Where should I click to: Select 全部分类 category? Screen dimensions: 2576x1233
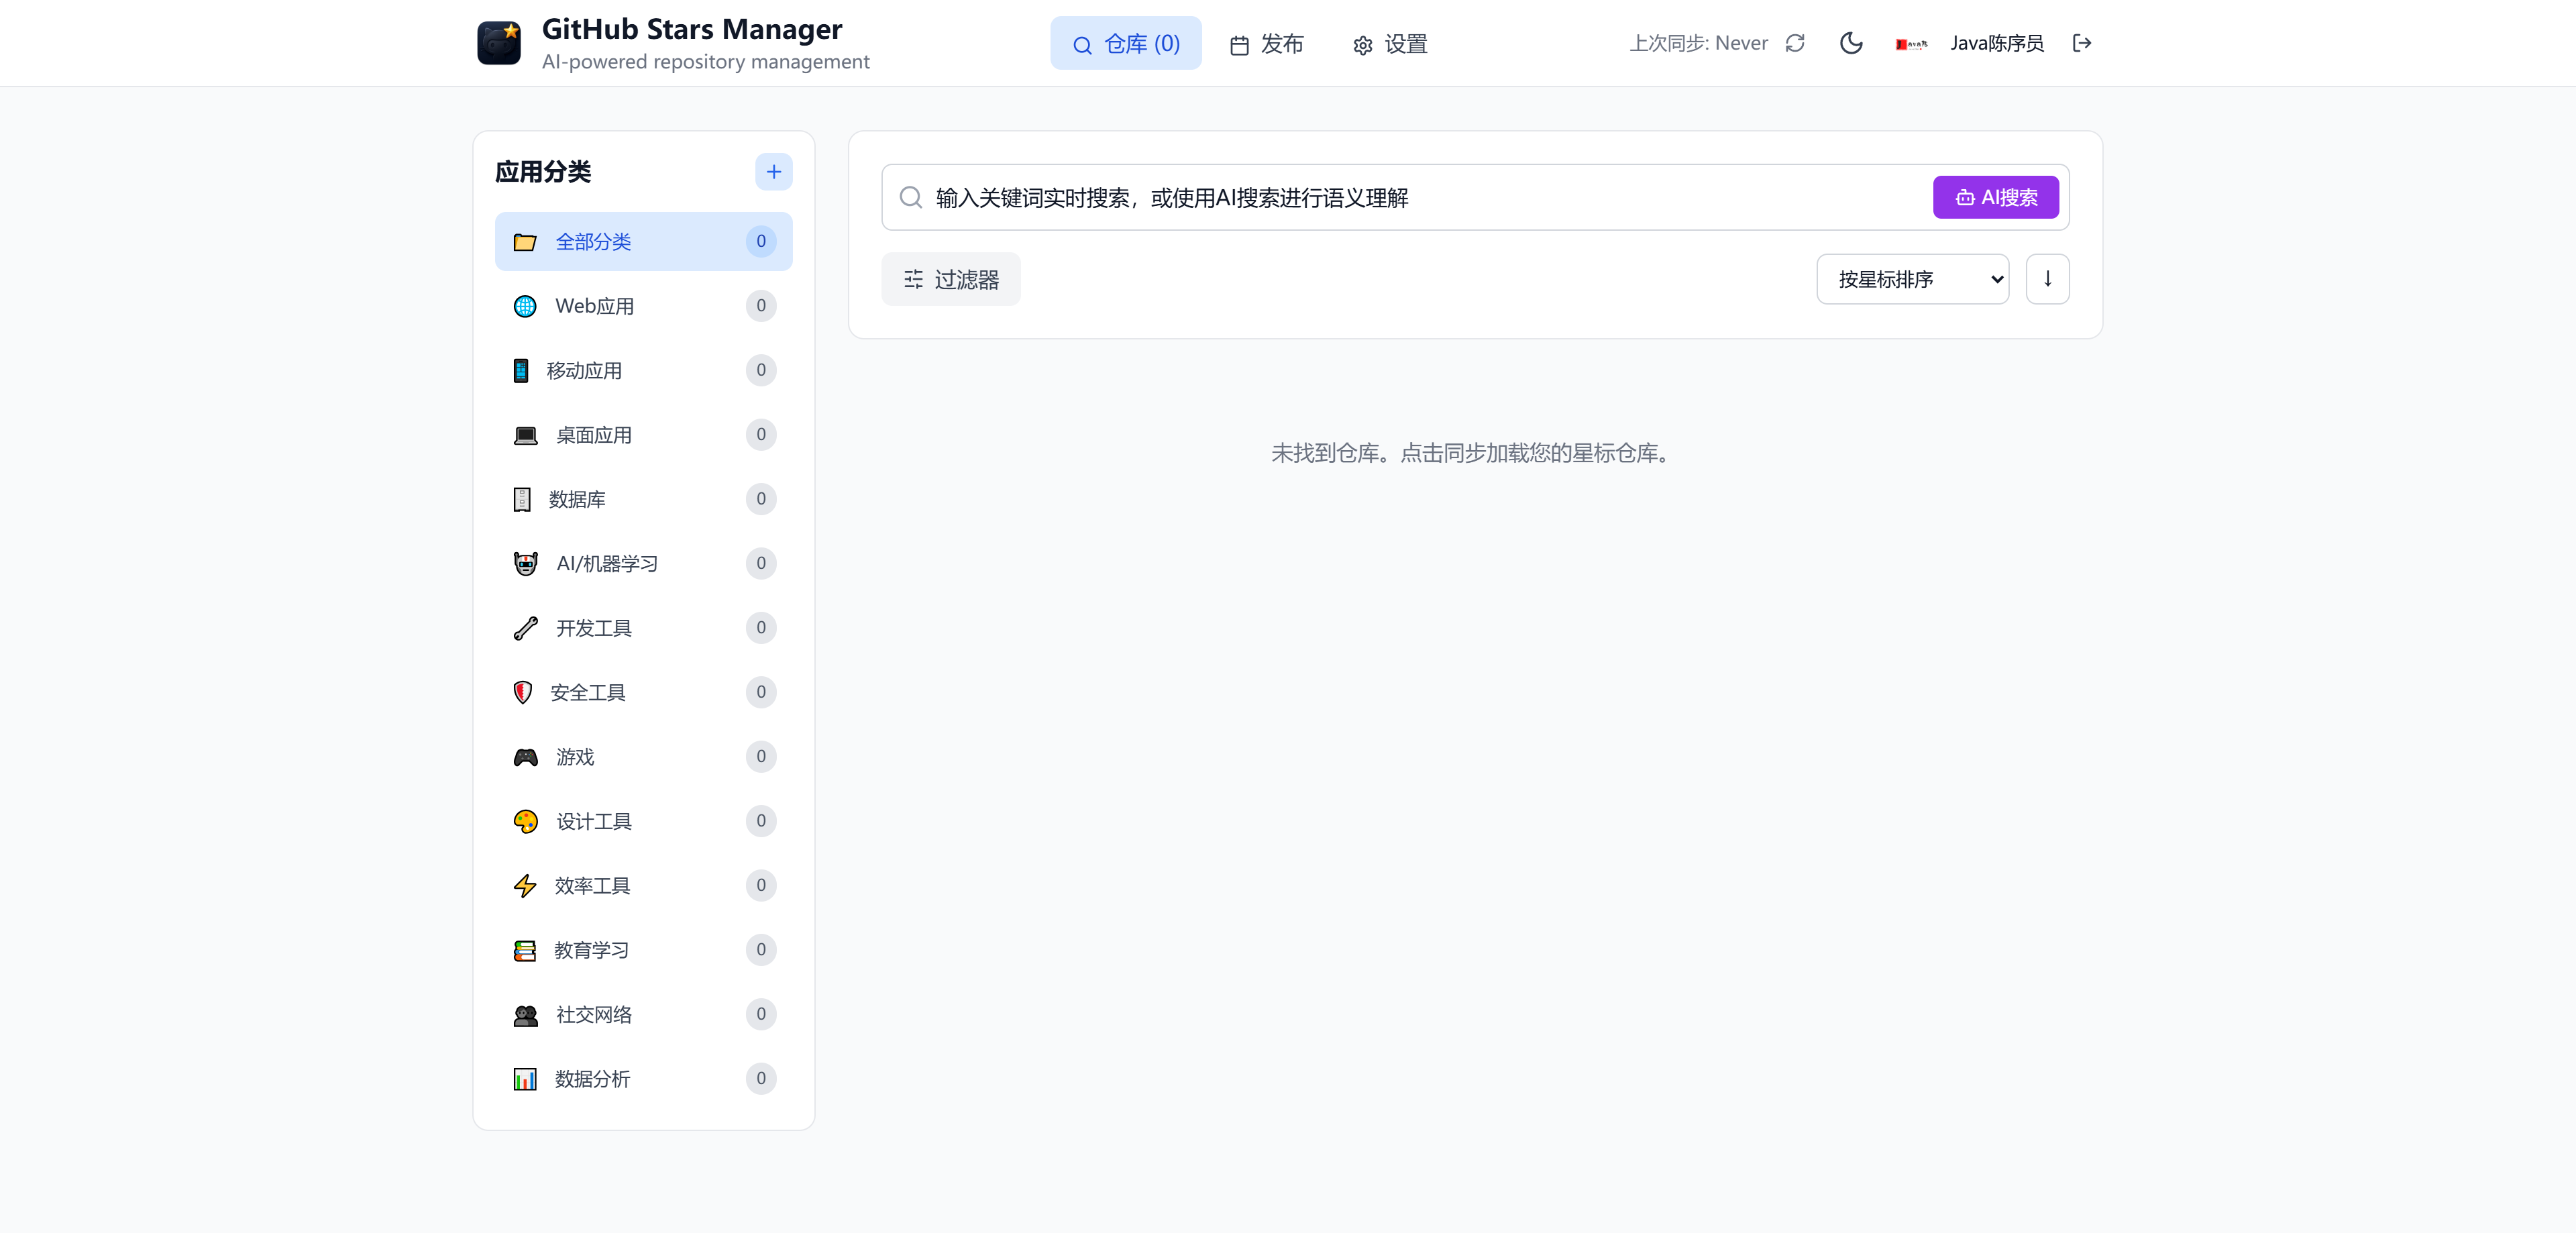[x=643, y=242]
